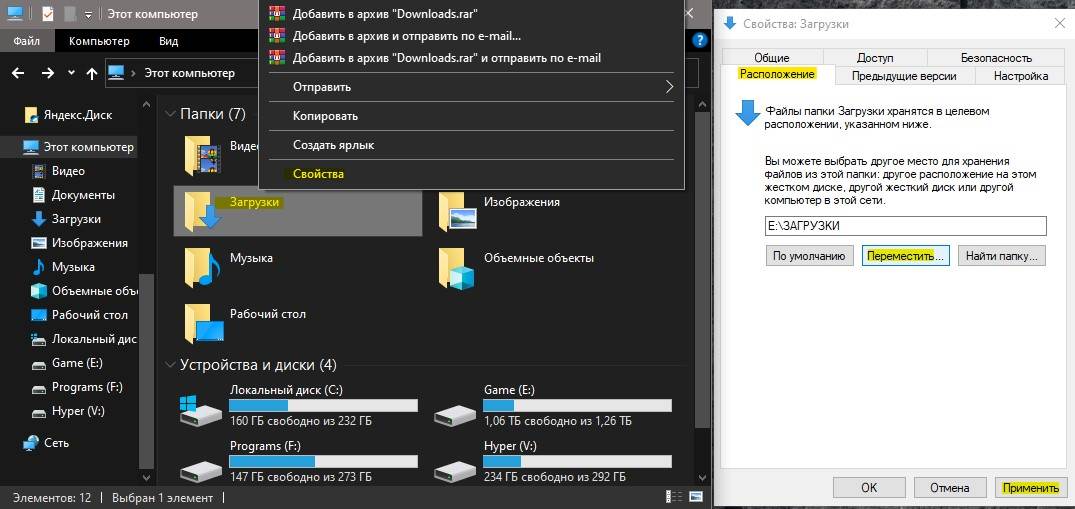Go back with the back arrow
The height and width of the screenshot is (509, 1075).
[19, 73]
